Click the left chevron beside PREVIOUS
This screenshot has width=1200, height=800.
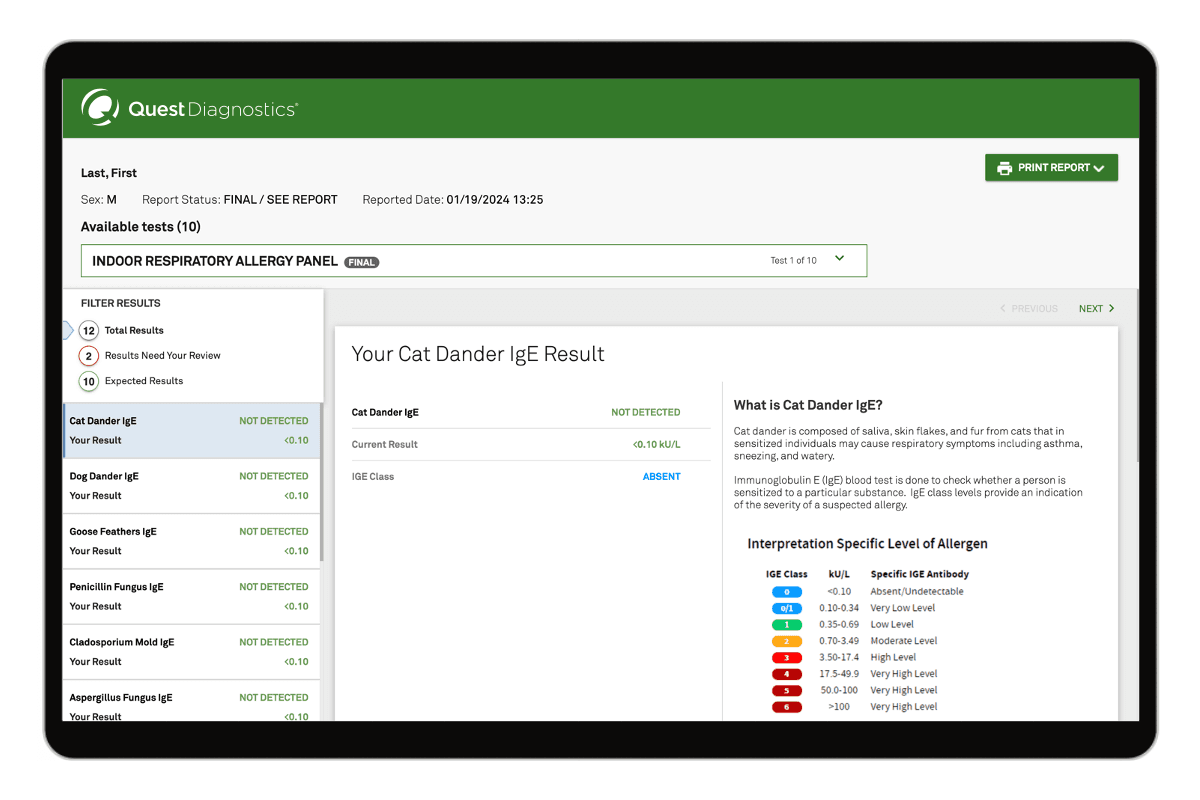[x=1003, y=309]
